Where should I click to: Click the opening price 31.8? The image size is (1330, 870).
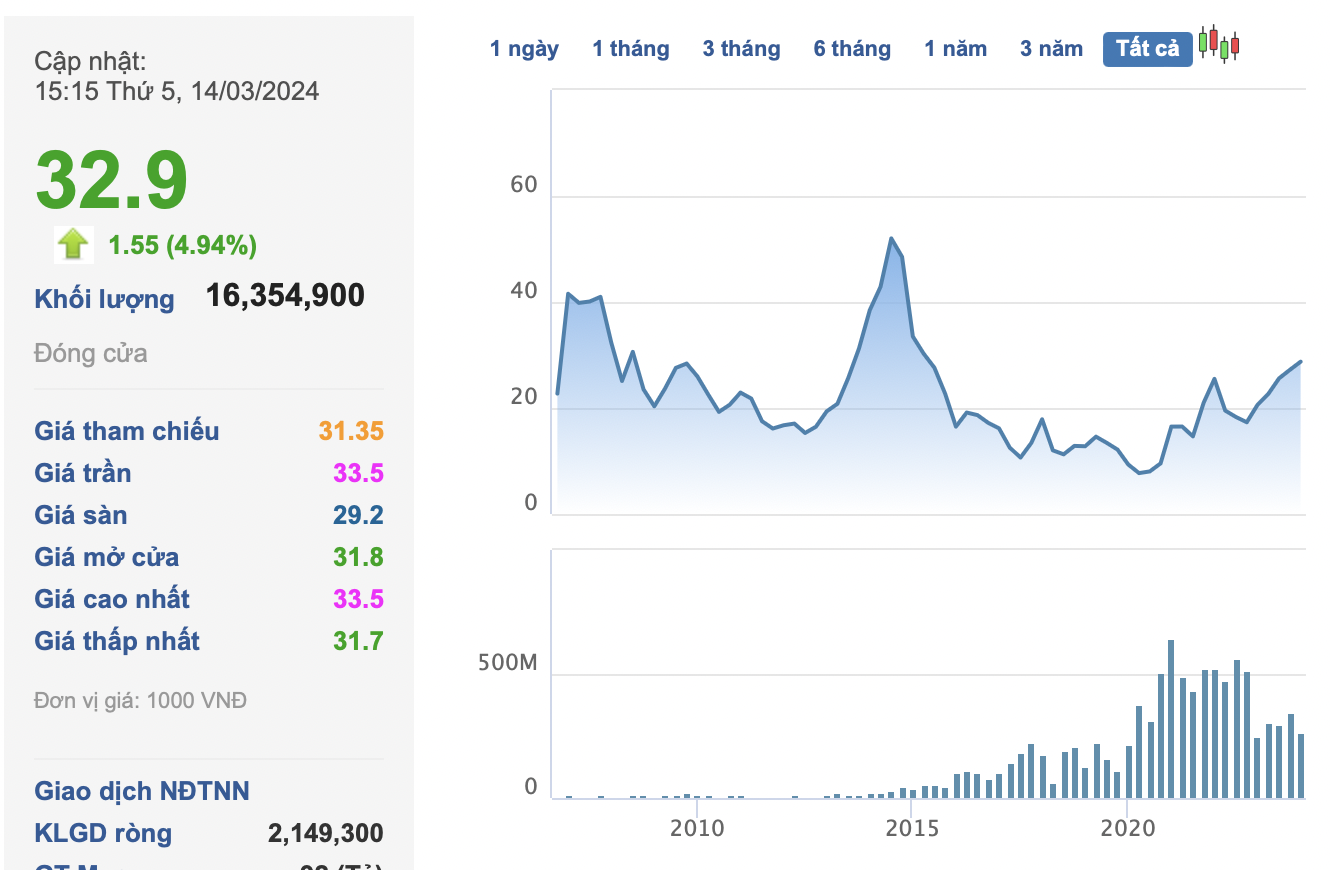pyautogui.click(x=360, y=557)
